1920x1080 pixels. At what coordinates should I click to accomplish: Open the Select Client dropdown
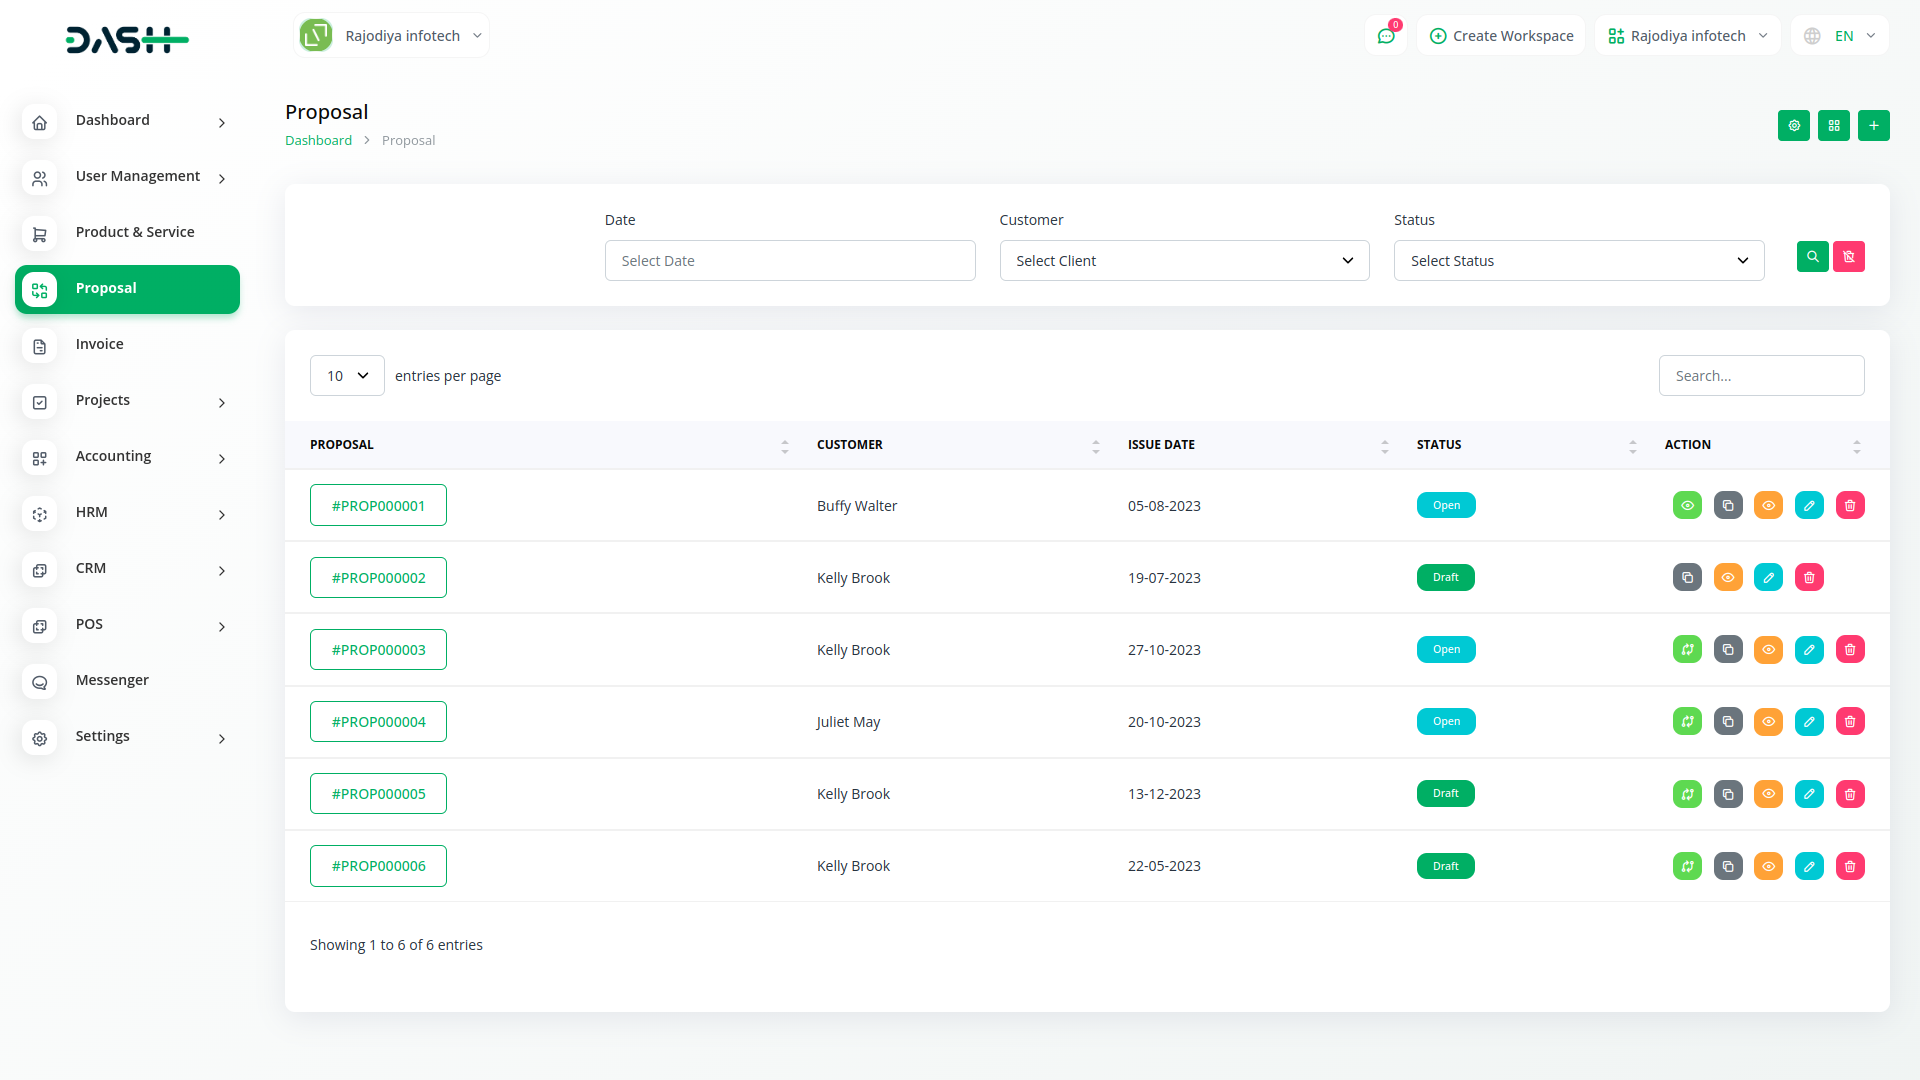pyautogui.click(x=1184, y=260)
